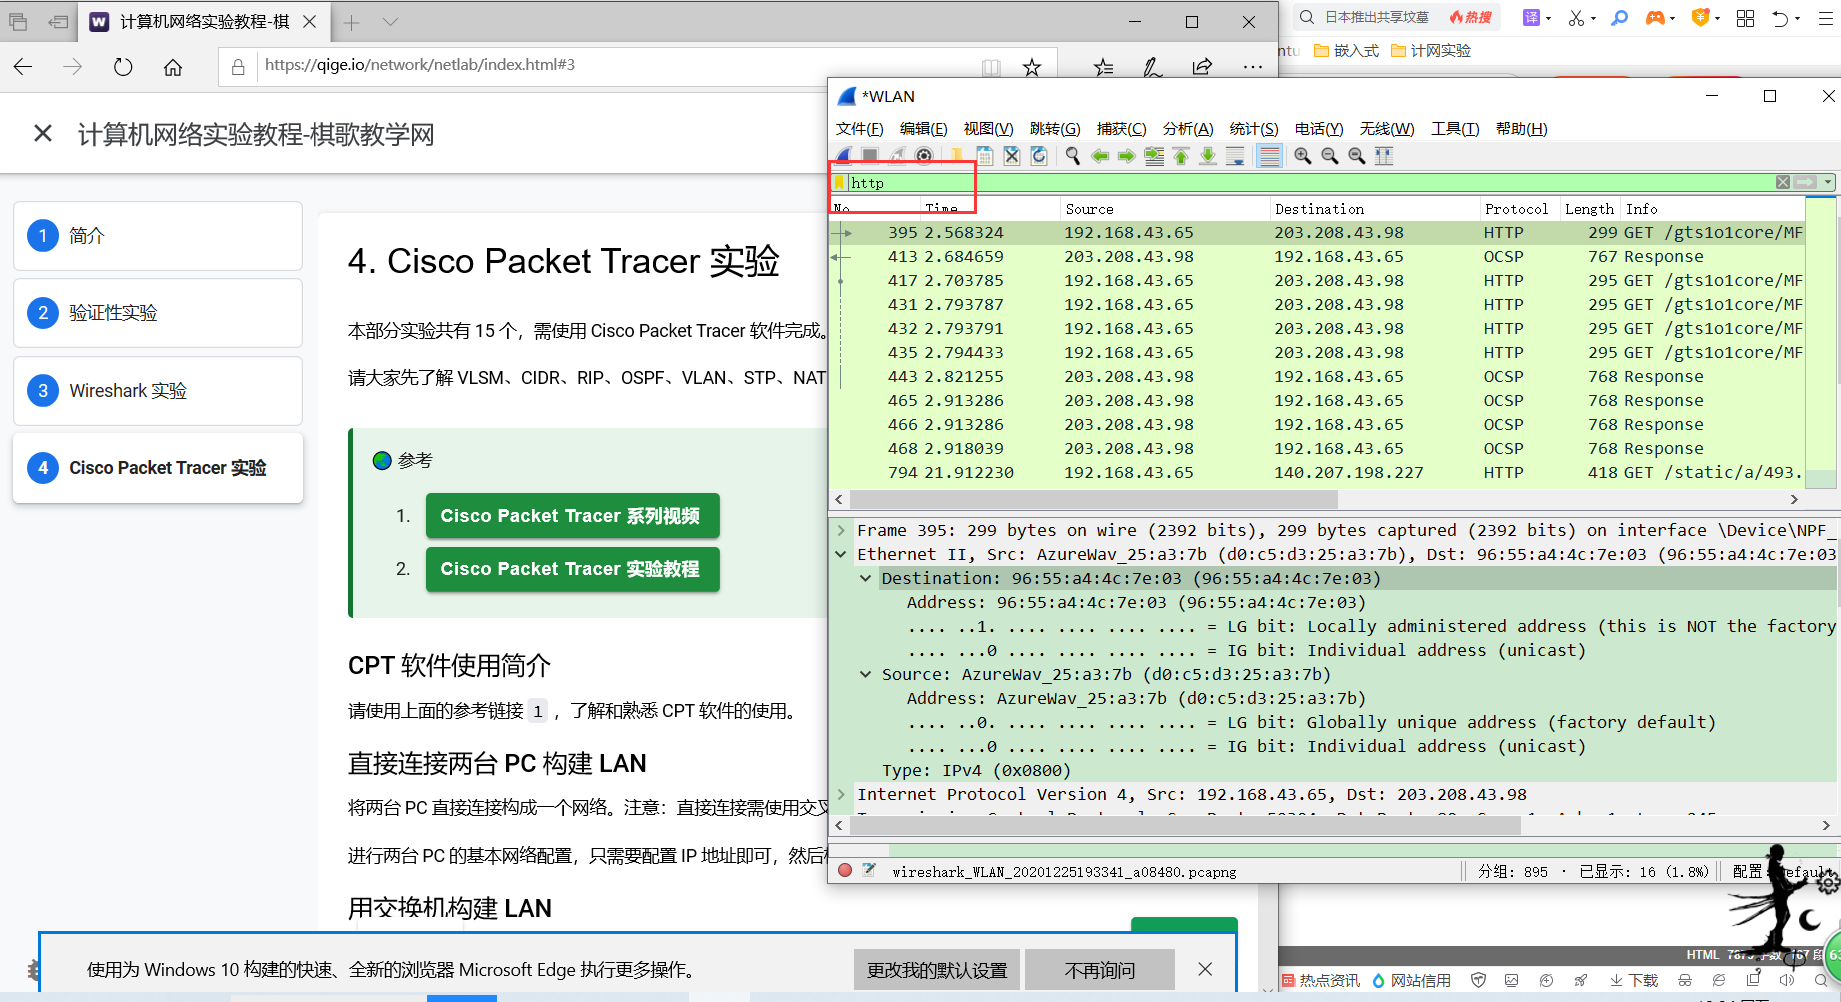
Task: Go to previous packet (left green arrow)
Action: tap(1100, 156)
